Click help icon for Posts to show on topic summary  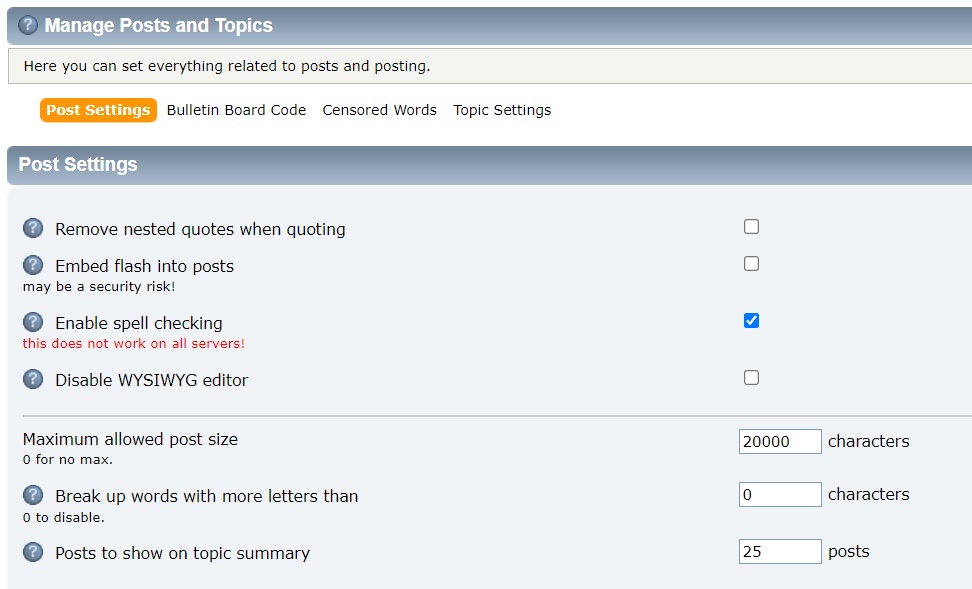pyautogui.click(x=33, y=552)
